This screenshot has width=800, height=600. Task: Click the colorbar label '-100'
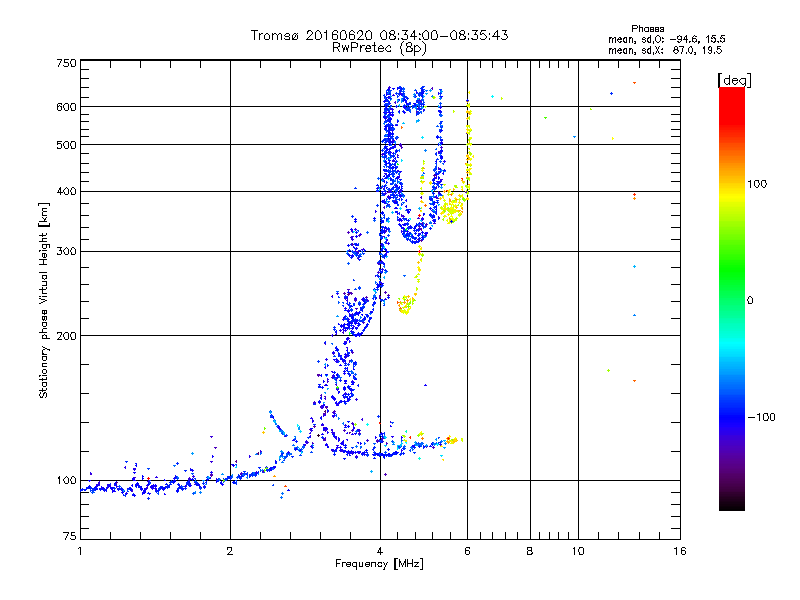762,417
